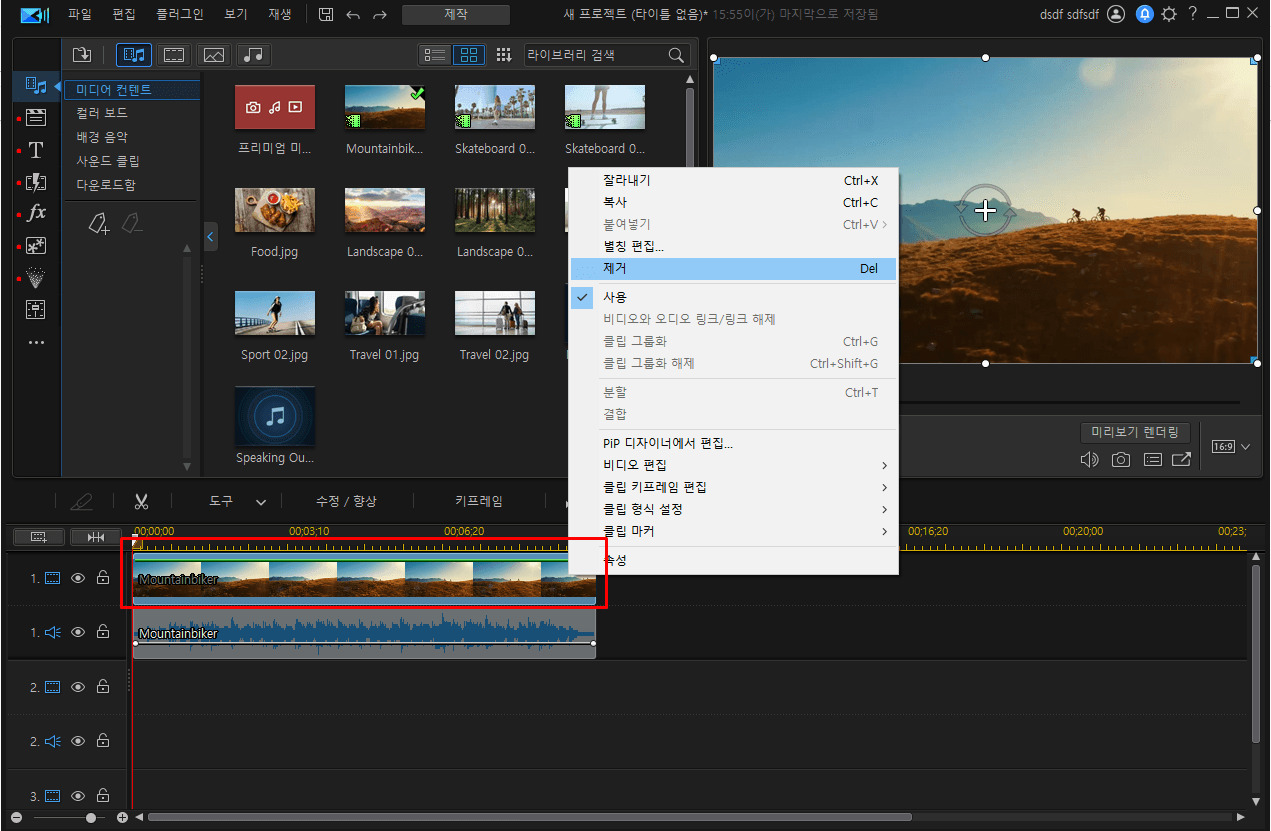1271x831 pixels.
Task: Redo the last action
Action: pyautogui.click(x=380, y=15)
